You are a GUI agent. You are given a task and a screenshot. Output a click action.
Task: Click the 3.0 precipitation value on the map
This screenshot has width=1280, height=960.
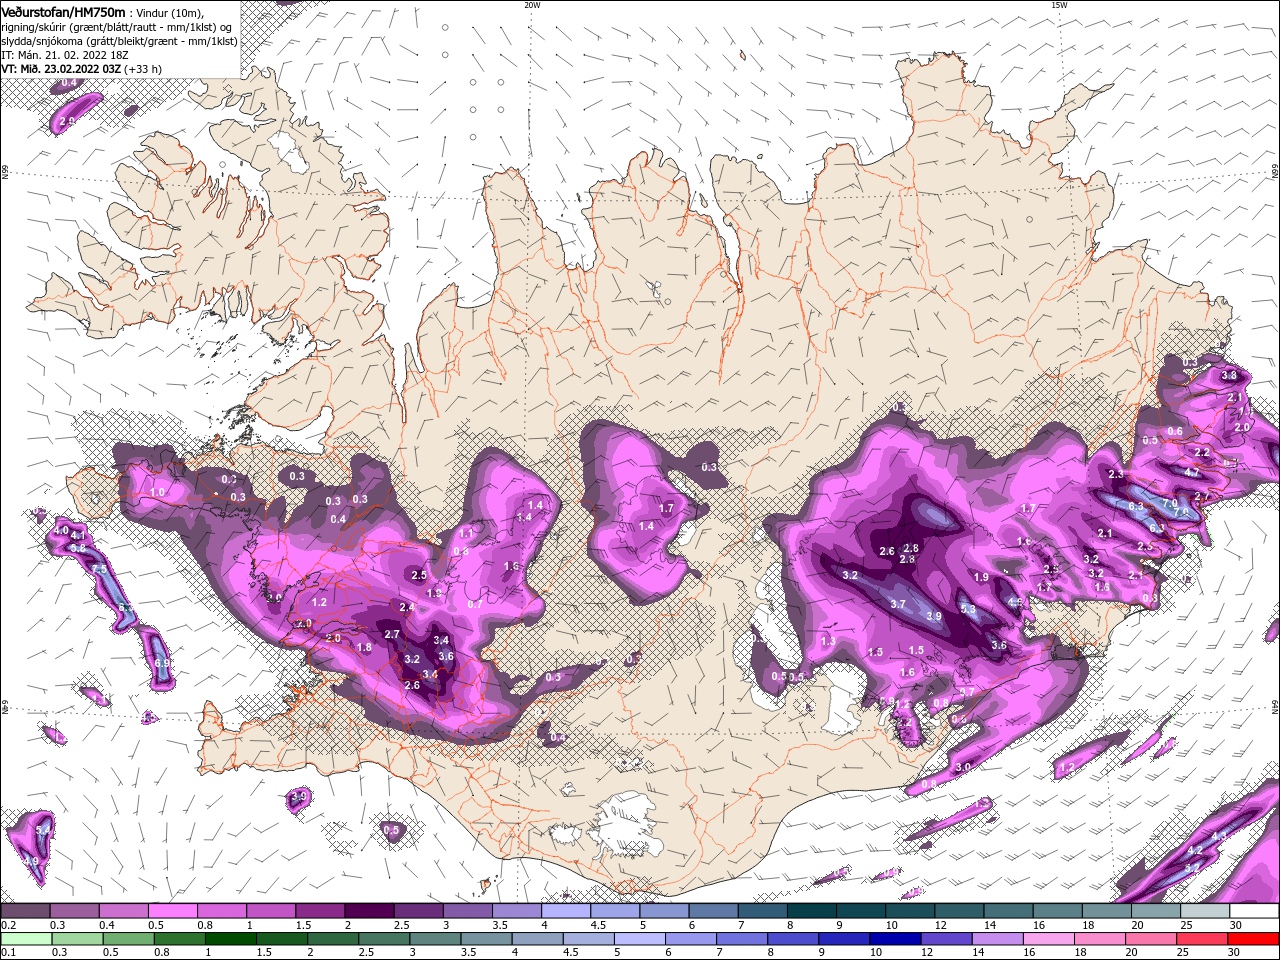click(964, 767)
